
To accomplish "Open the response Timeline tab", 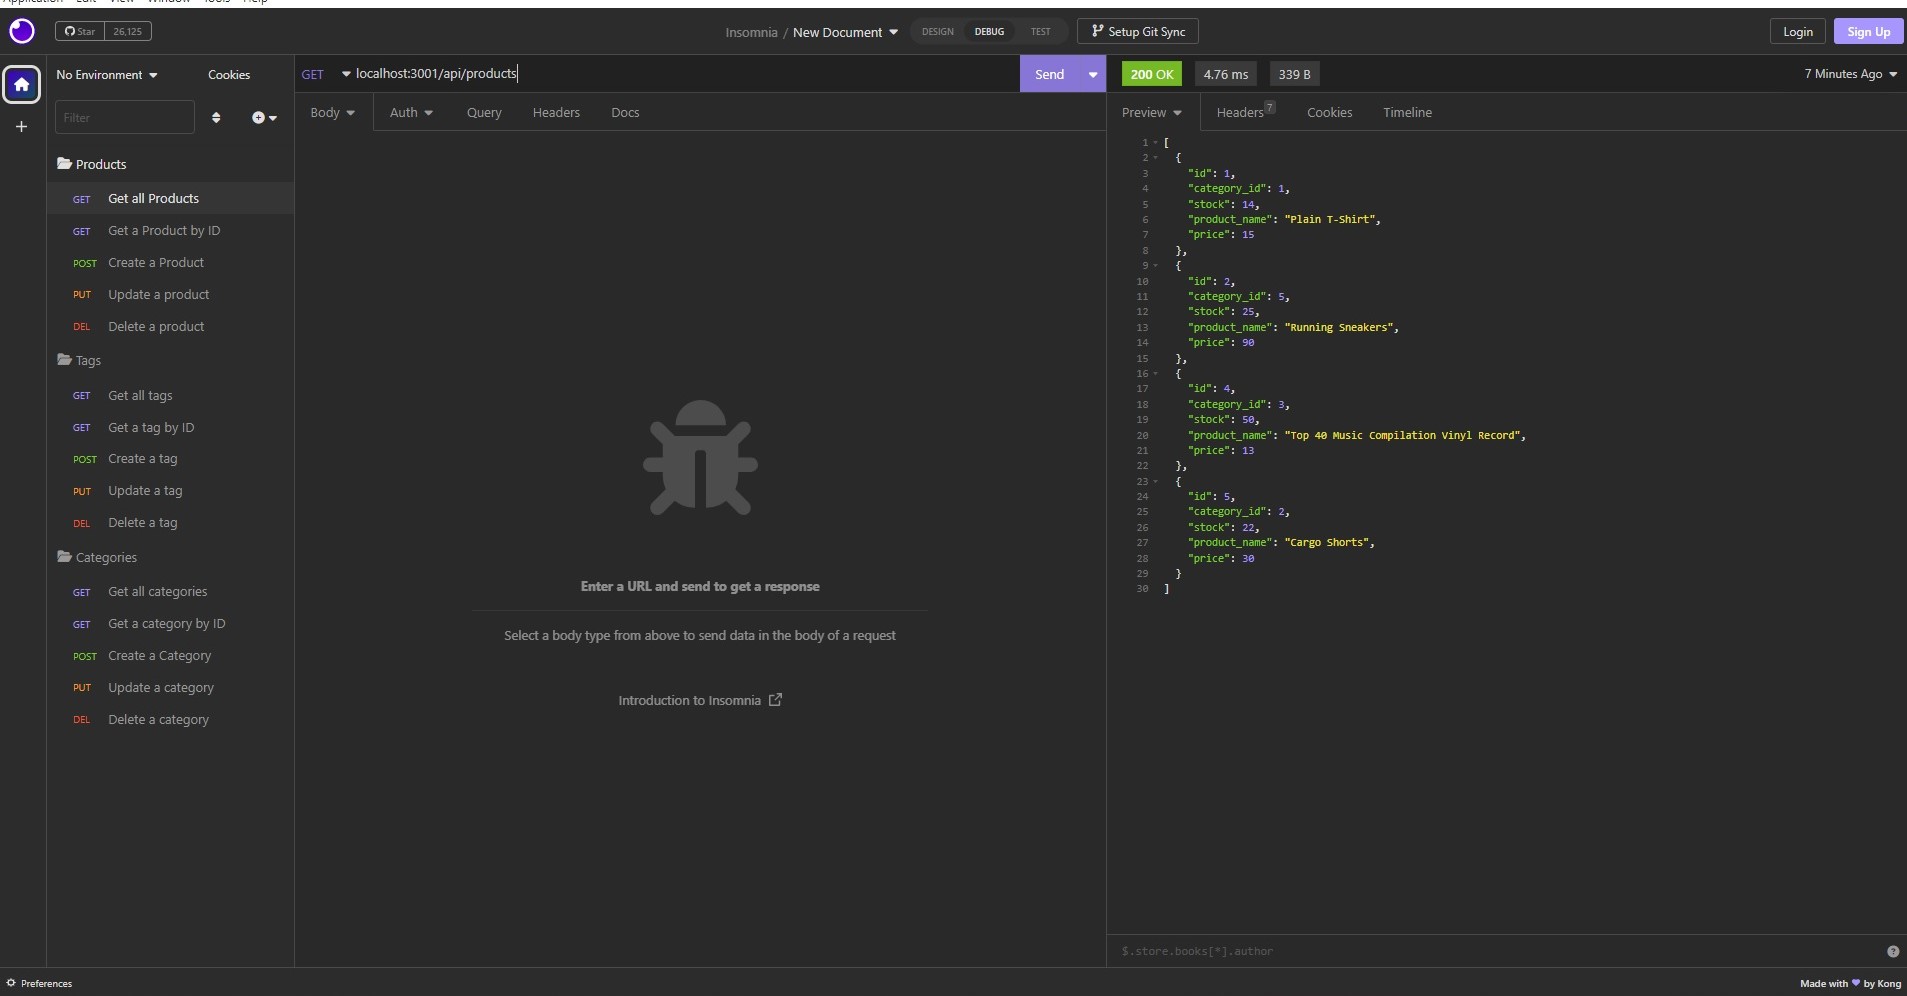I will point(1407,112).
